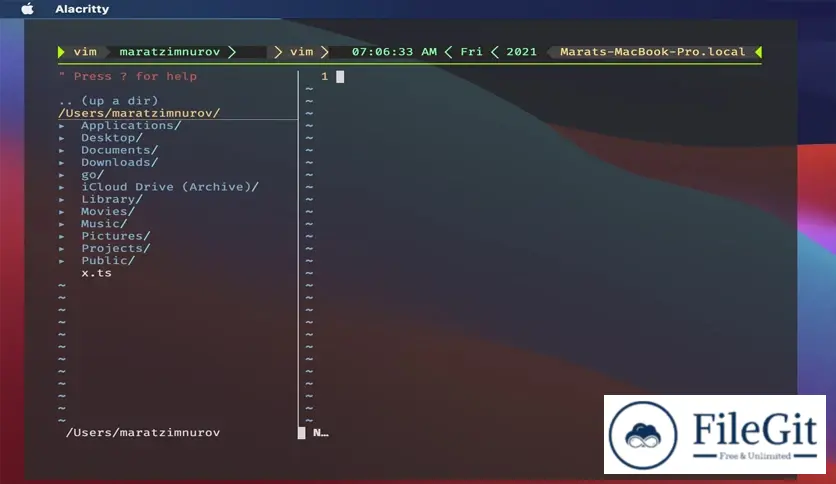Open the Alacritty application menu

(82, 9)
